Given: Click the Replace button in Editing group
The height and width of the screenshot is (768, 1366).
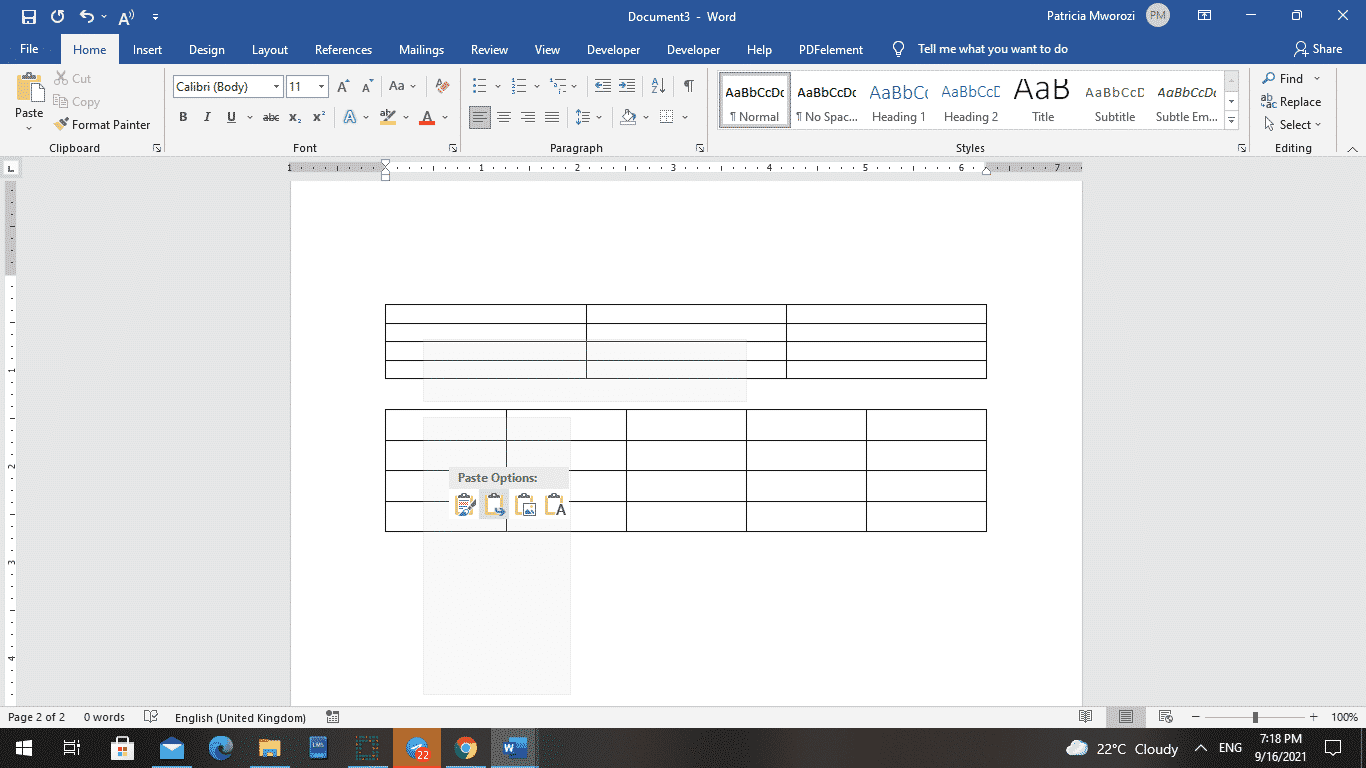Looking at the screenshot, I should [1292, 101].
